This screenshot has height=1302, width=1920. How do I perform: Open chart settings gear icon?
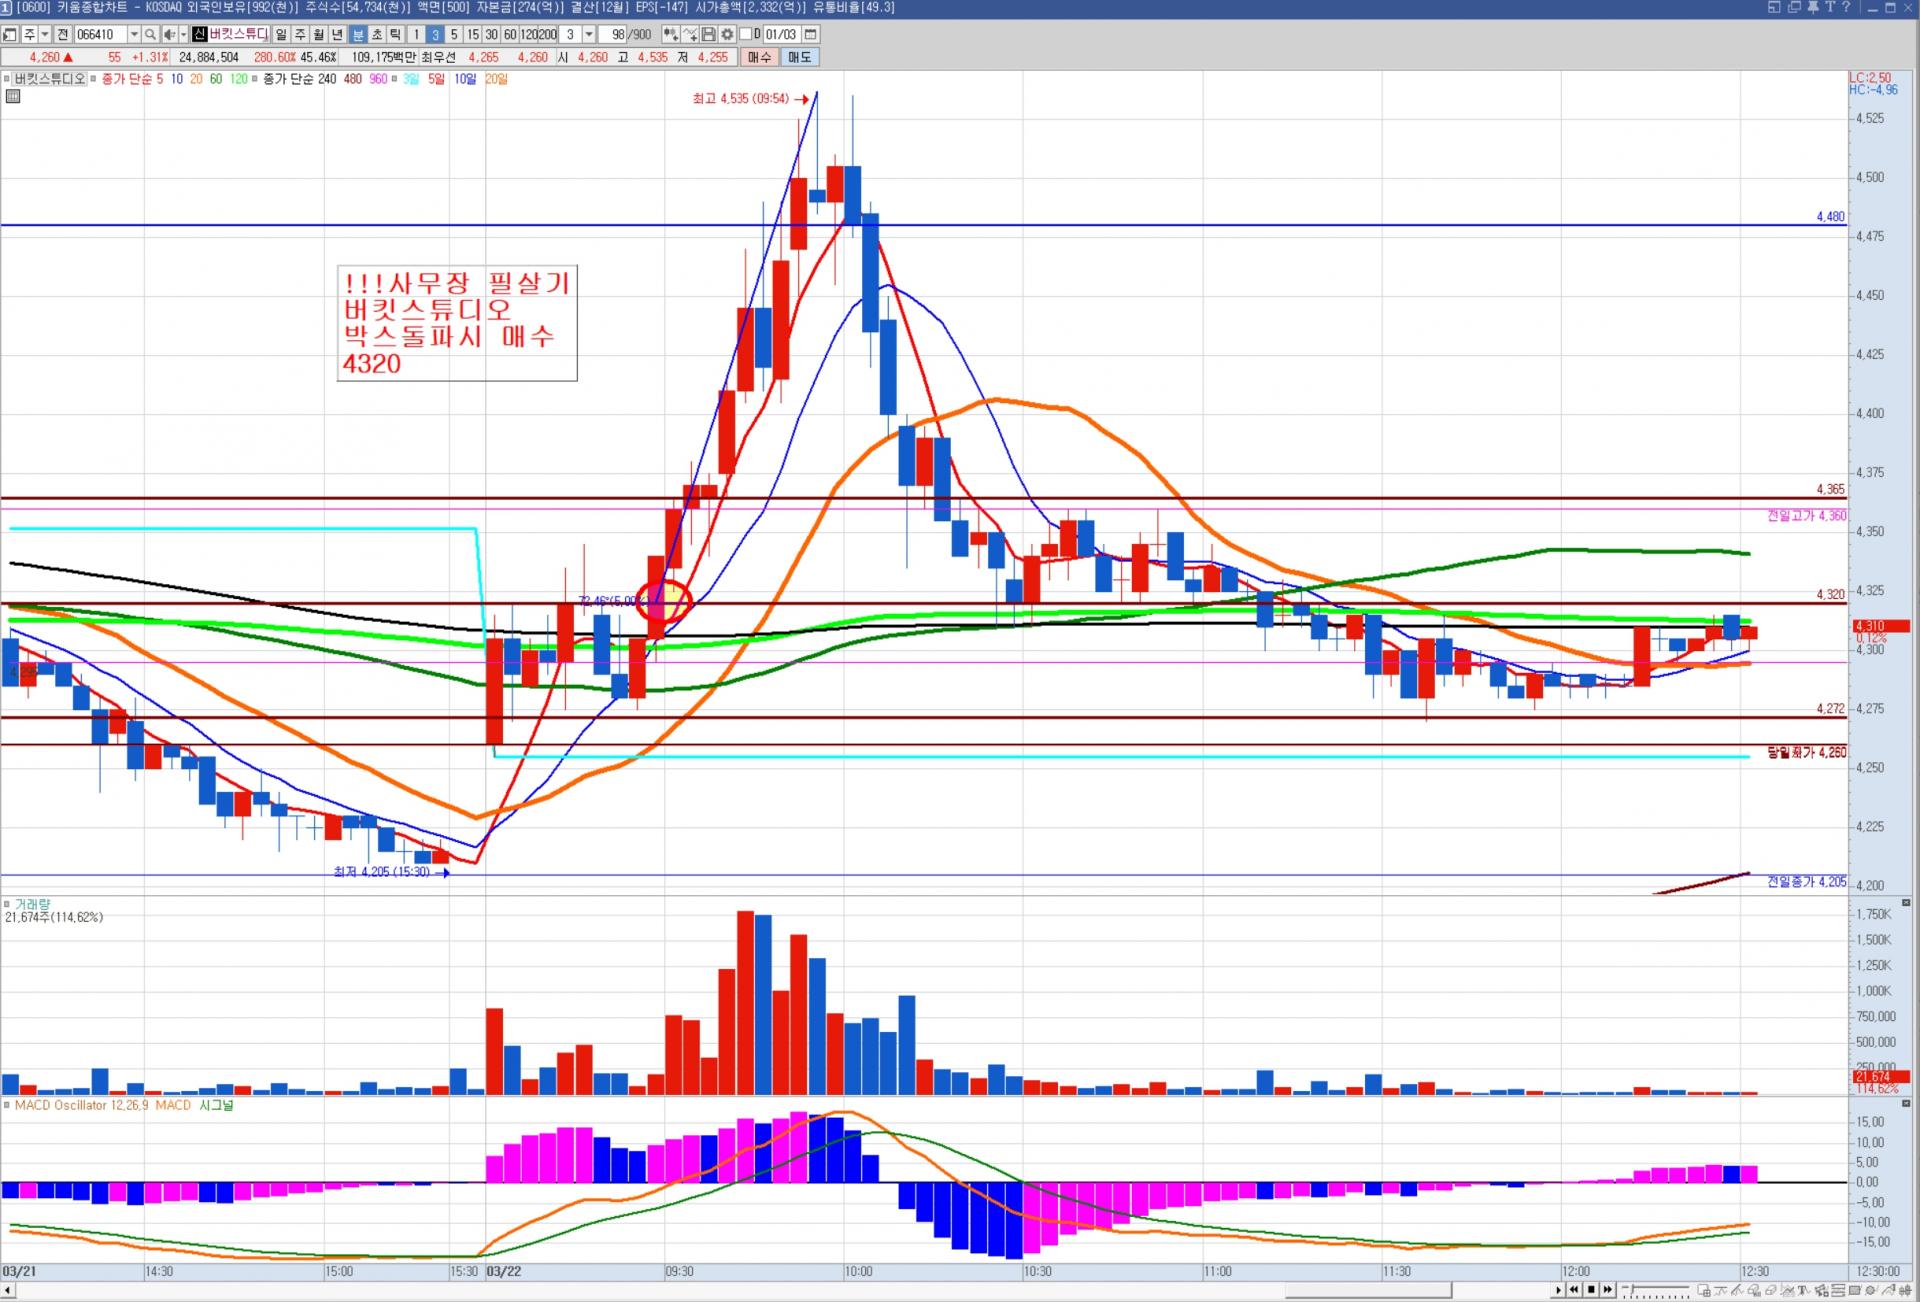pos(727,34)
